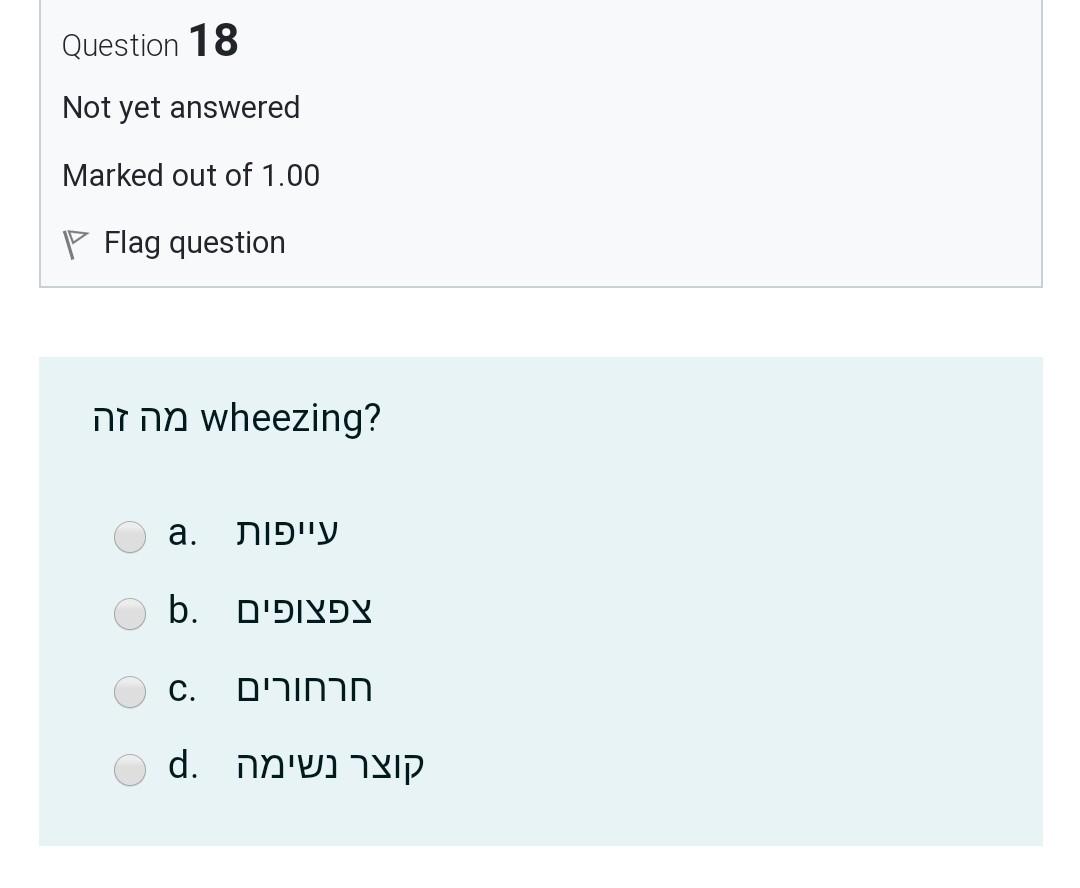The width and height of the screenshot is (1080, 888).
Task: Click the flag icon beside Flag question
Action: point(75,244)
